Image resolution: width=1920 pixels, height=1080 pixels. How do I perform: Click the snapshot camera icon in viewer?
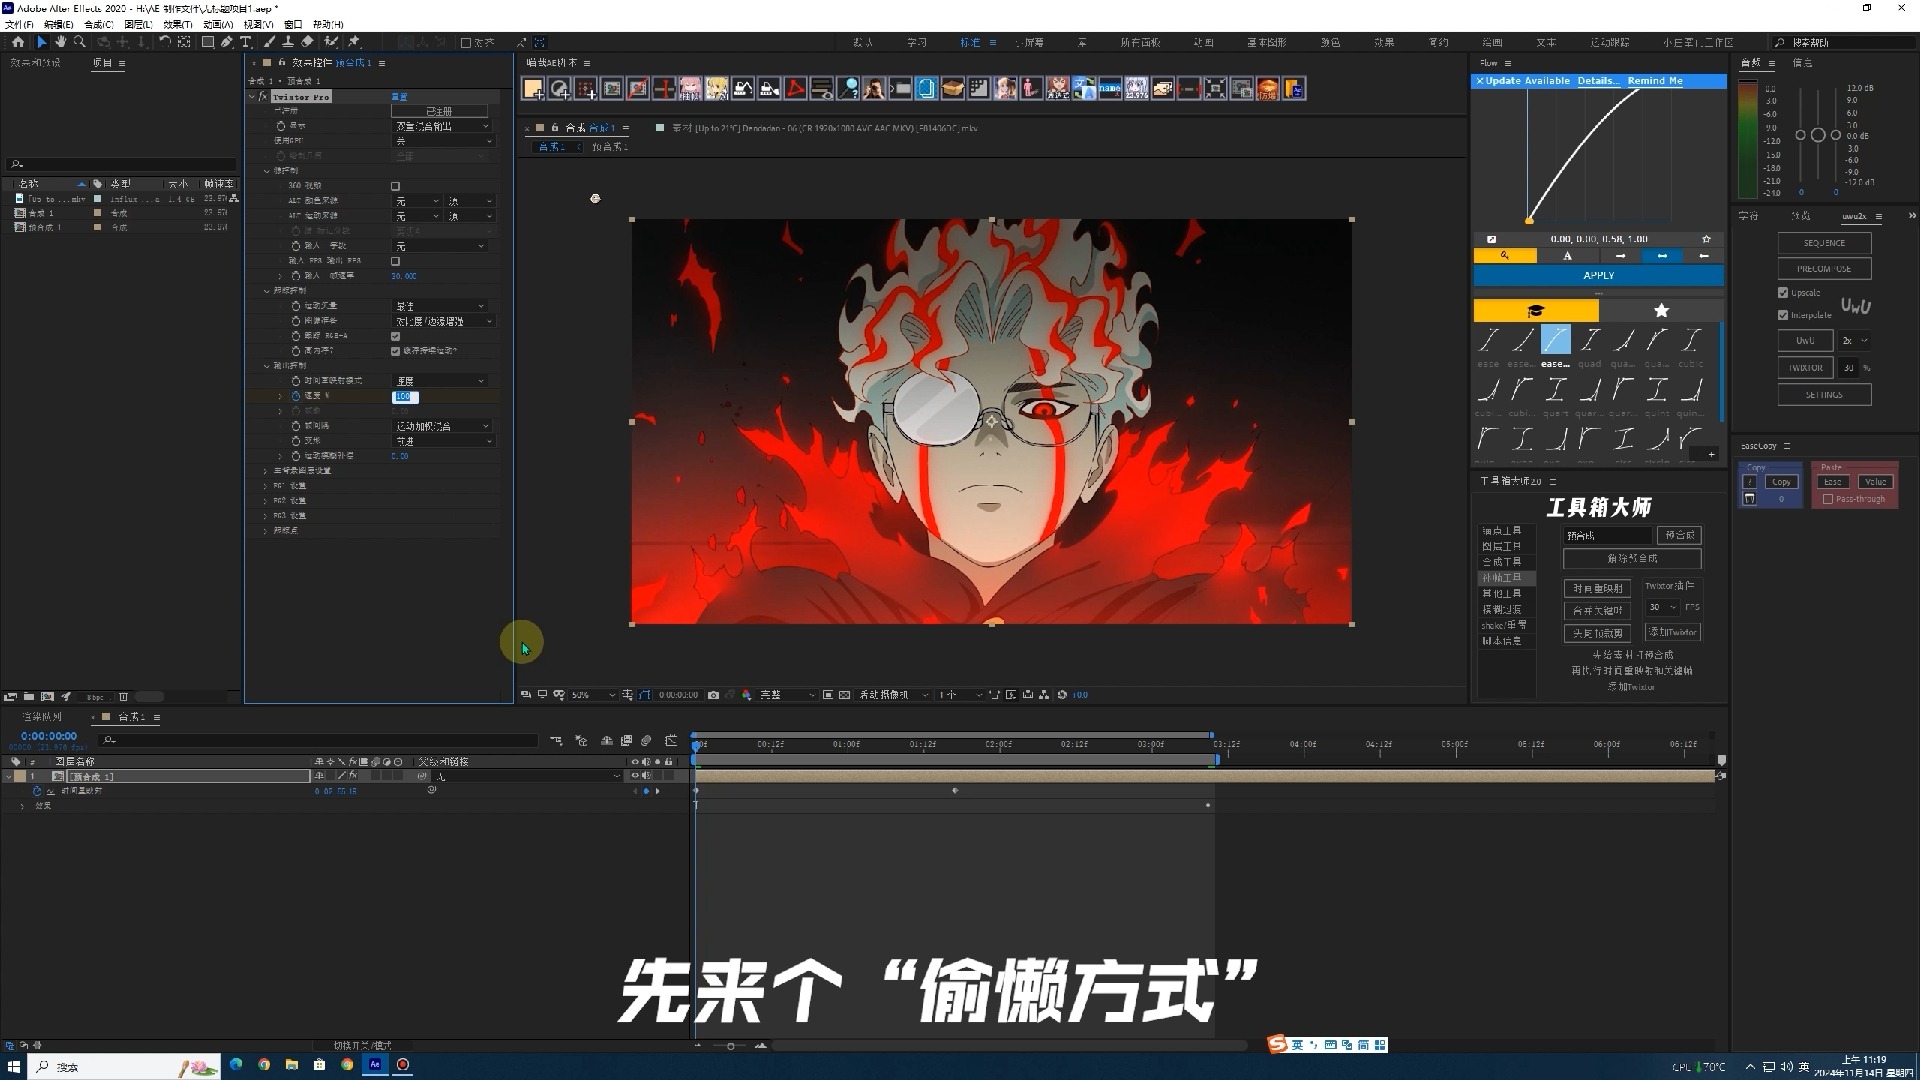(713, 695)
